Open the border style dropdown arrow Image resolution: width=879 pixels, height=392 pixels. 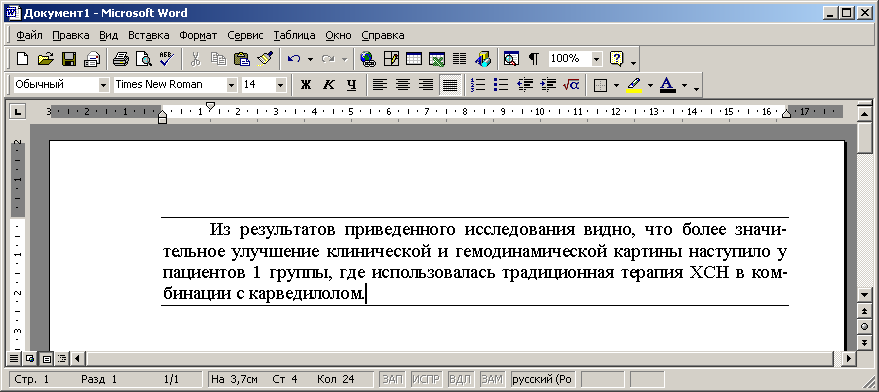pyautogui.click(x=617, y=85)
